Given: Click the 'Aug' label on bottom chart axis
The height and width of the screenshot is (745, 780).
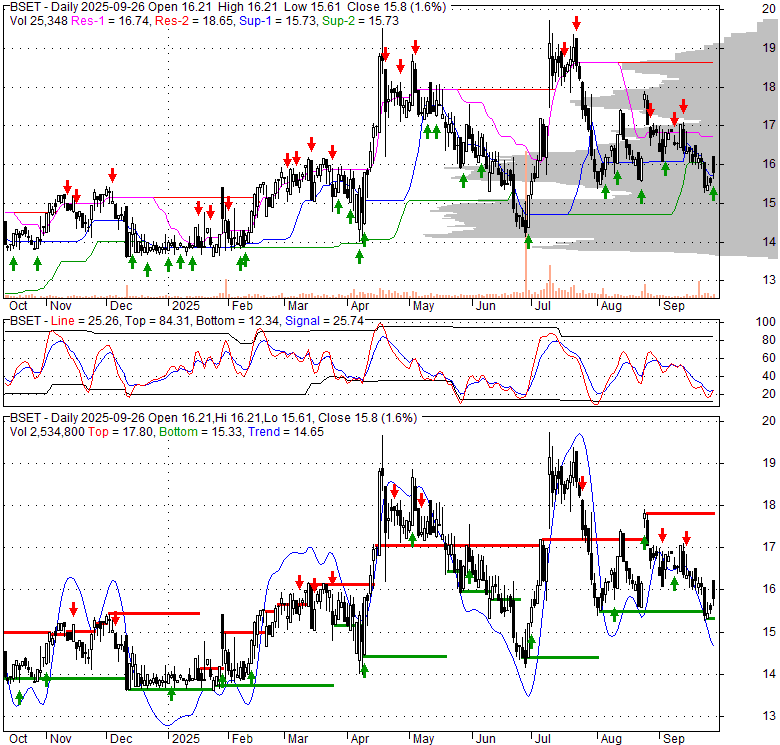Looking at the screenshot, I should pyautogui.click(x=611, y=739).
